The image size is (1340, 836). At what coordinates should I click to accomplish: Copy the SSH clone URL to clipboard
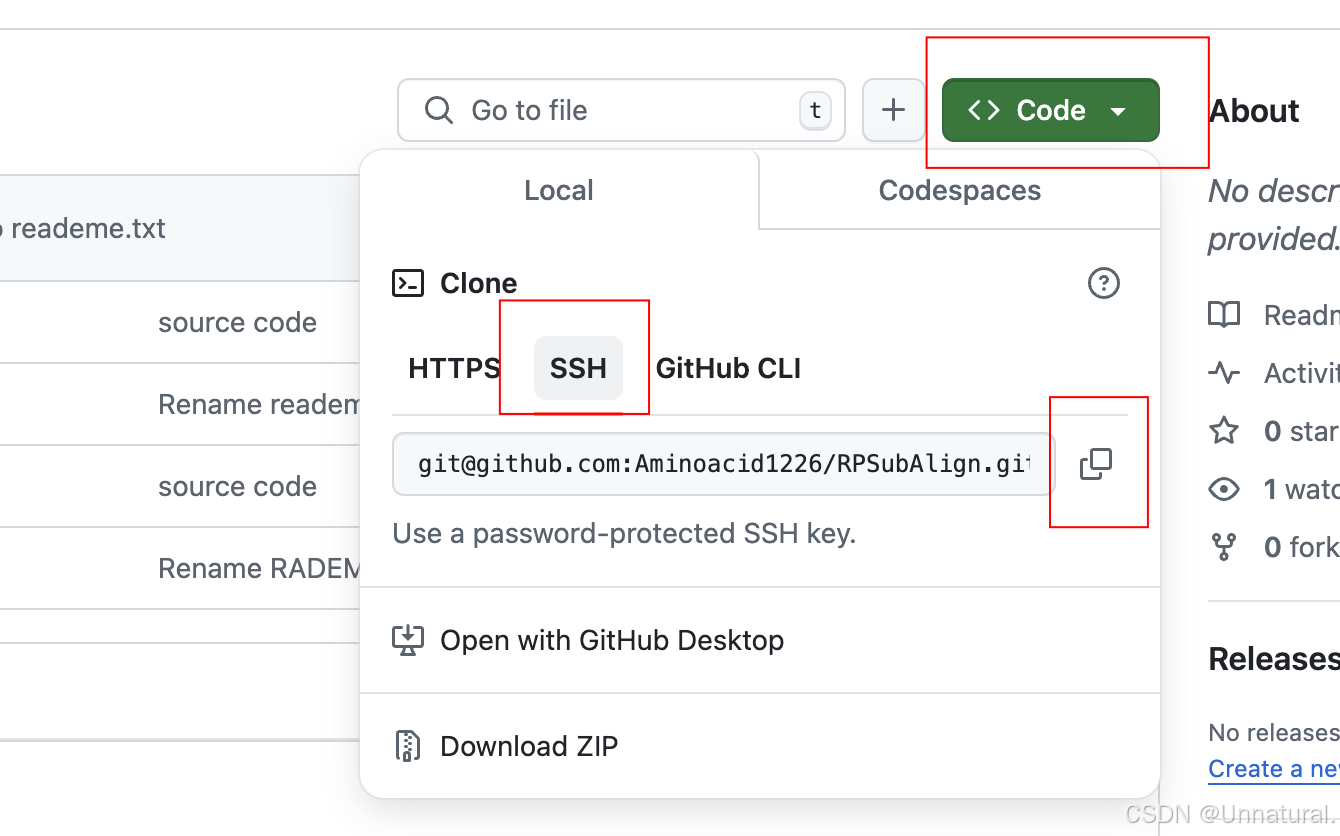pos(1096,464)
